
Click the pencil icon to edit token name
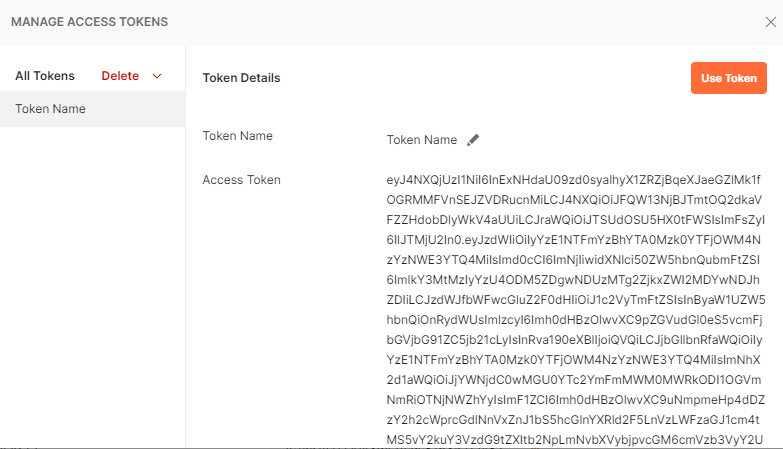pyautogui.click(x=473, y=140)
